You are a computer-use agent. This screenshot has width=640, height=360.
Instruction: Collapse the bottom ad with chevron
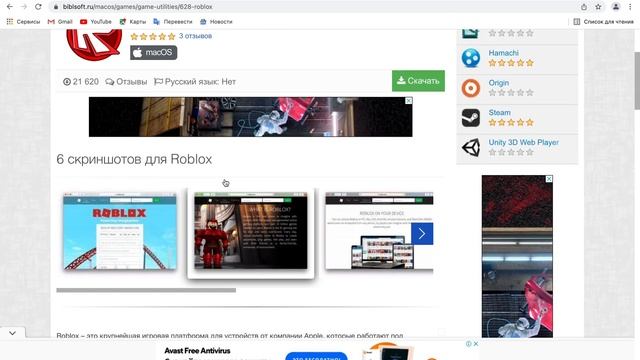pos(12,333)
